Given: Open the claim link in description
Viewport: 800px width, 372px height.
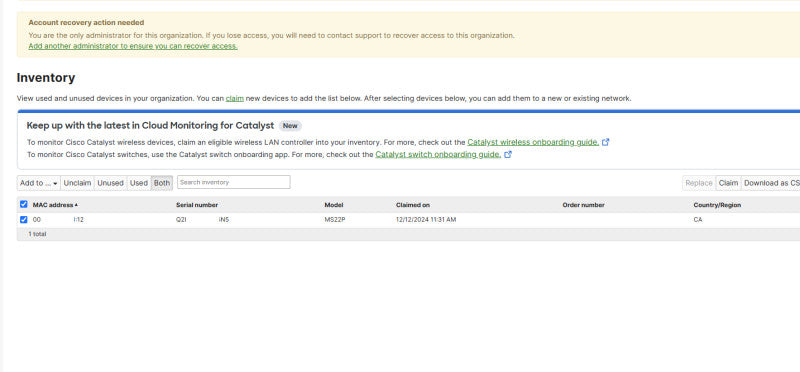Looking at the screenshot, I should [235, 98].
